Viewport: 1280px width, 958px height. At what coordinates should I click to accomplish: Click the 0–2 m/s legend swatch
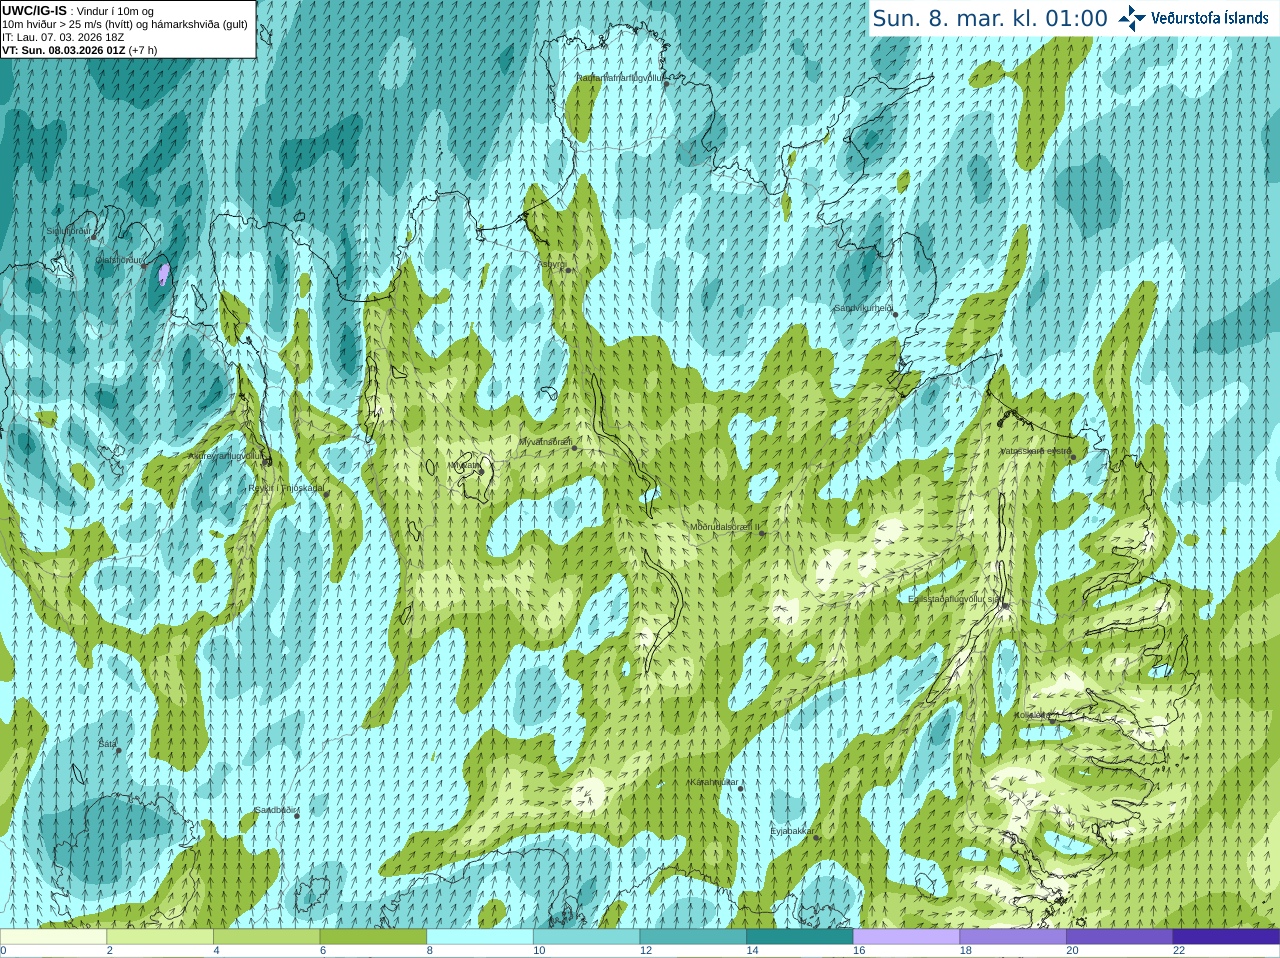(53, 937)
